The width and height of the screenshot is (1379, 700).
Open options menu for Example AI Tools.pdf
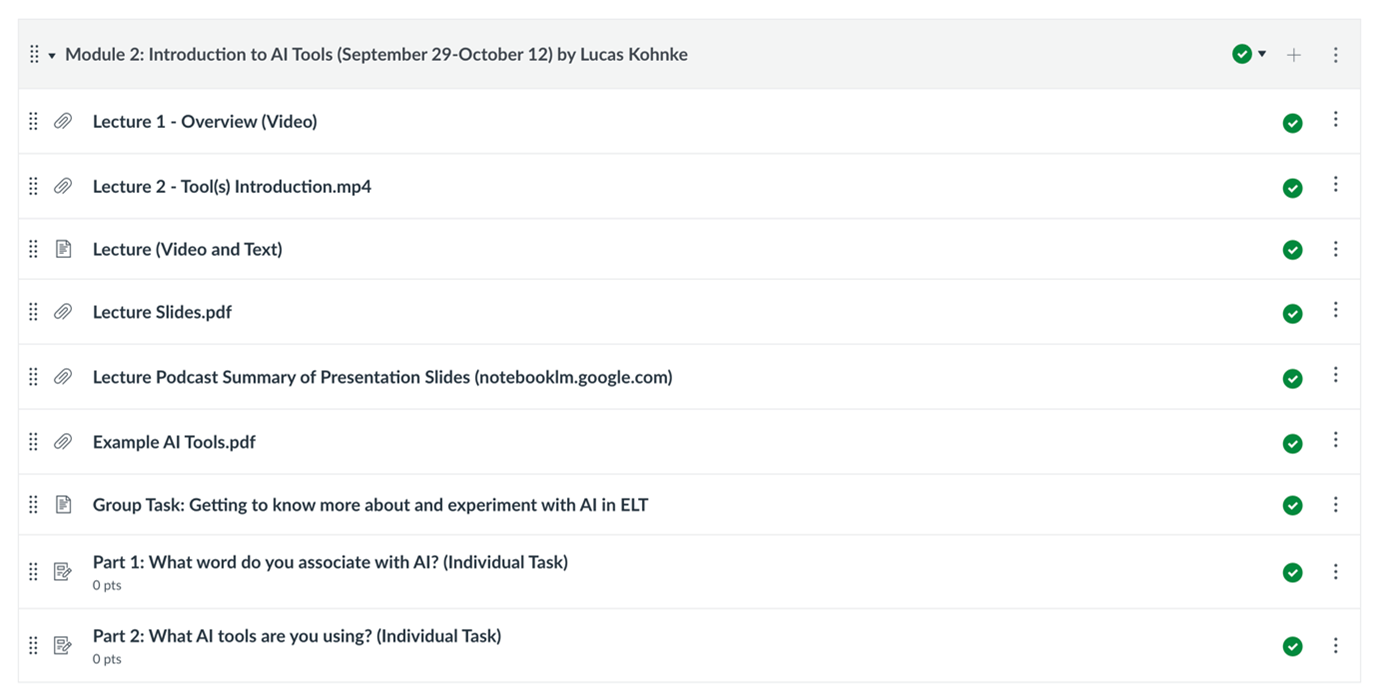coord(1336,441)
